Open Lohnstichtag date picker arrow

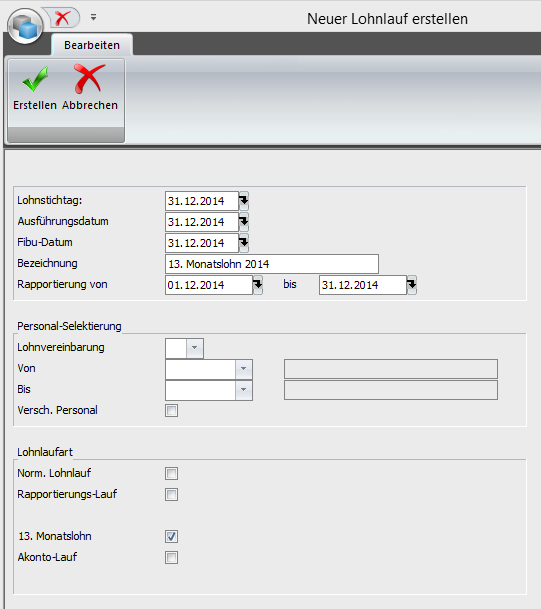244,201
